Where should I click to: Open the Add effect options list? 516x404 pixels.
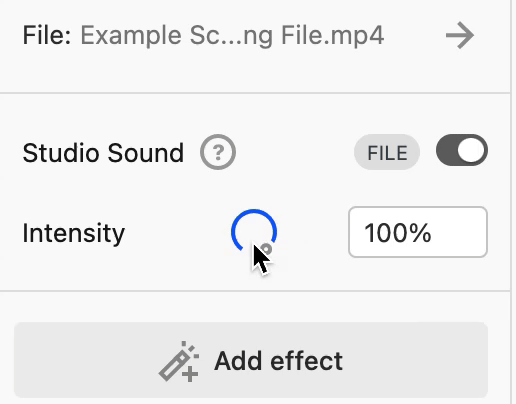pyautogui.click(x=251, y=360)
